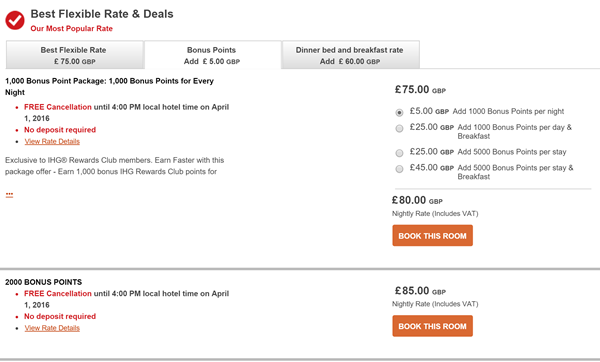Select £45.00 5000 Bonus Points per stay & Breakfast
The height and width of the screenshot is (362, 600).
tap(399, 169)
